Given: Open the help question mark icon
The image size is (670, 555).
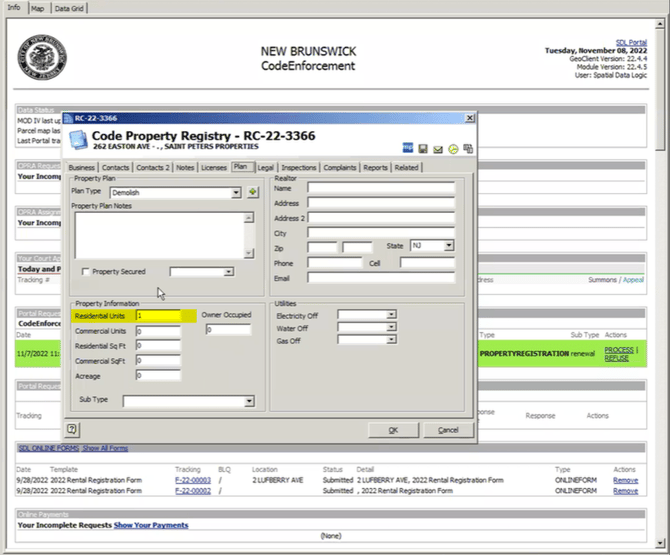Looking at the screenshot, I should [x=72, y=429].
